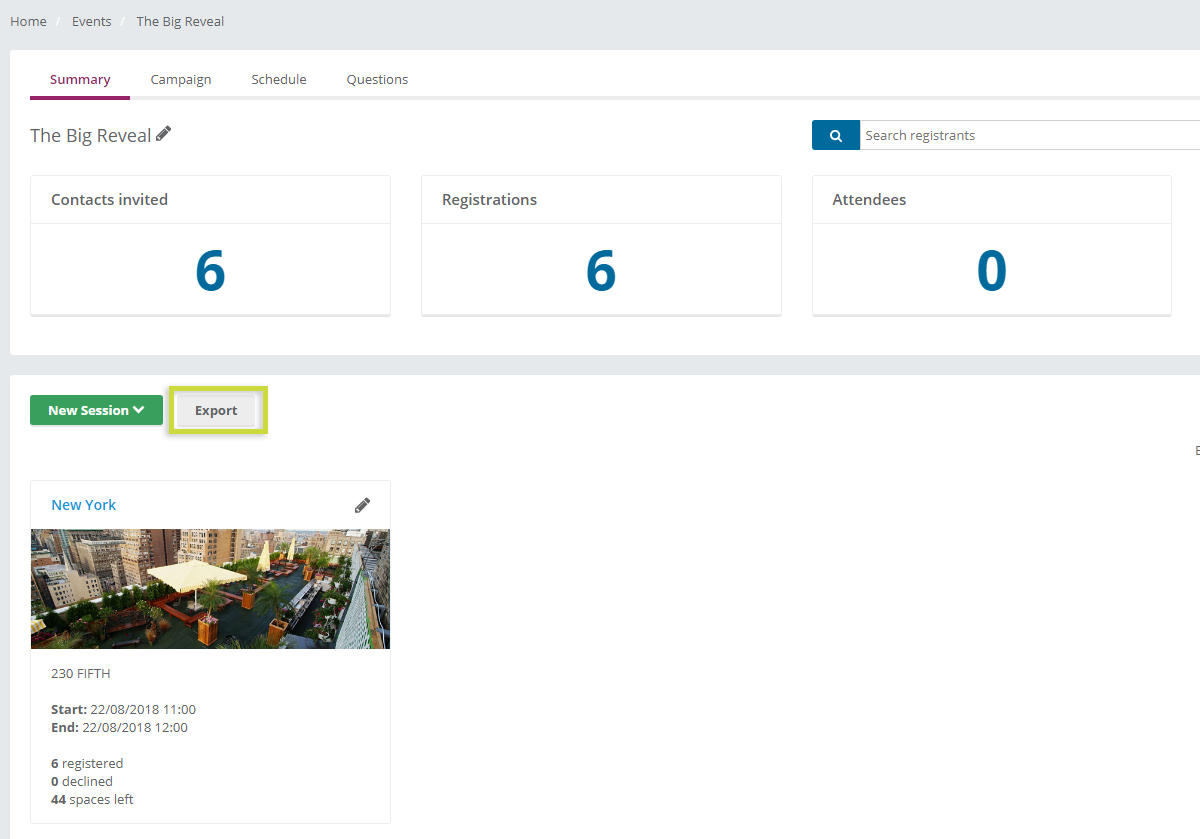Click The Big Reveal event title

pyautogui.click(x=90, y=135)
